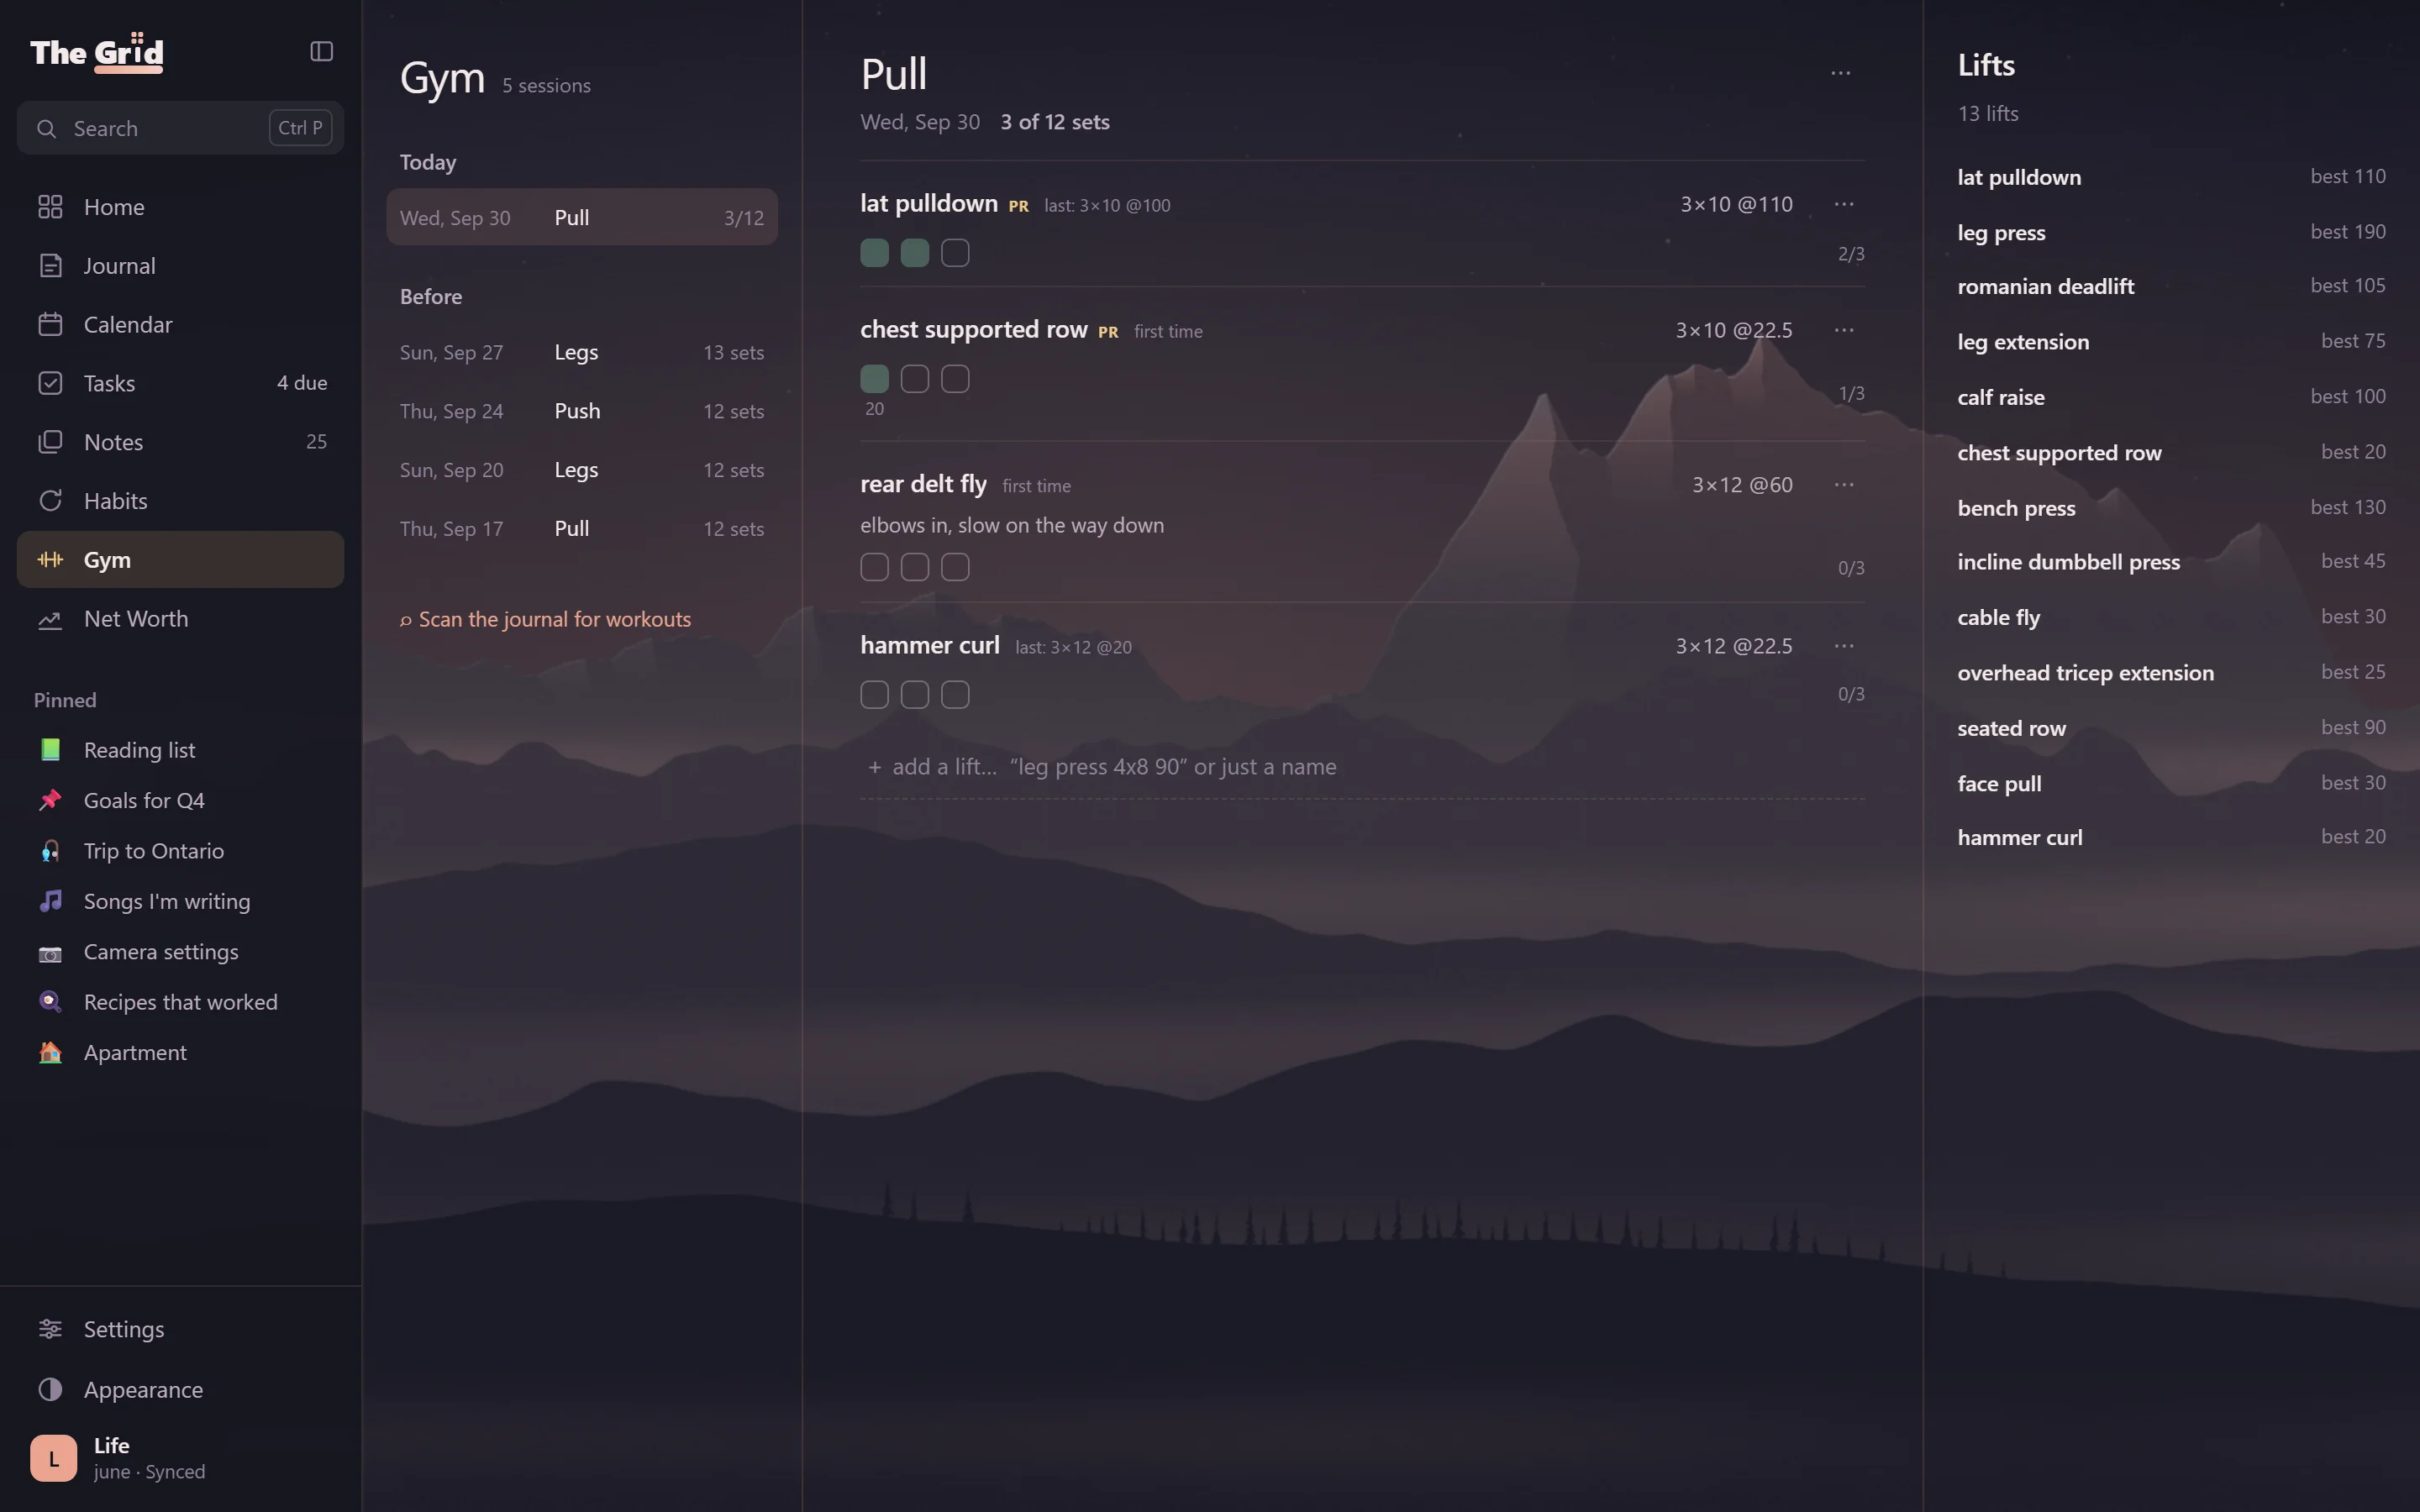Select romanian deadlift in Lifts list
The image size is (2420, 1512).
point(2172,286)
